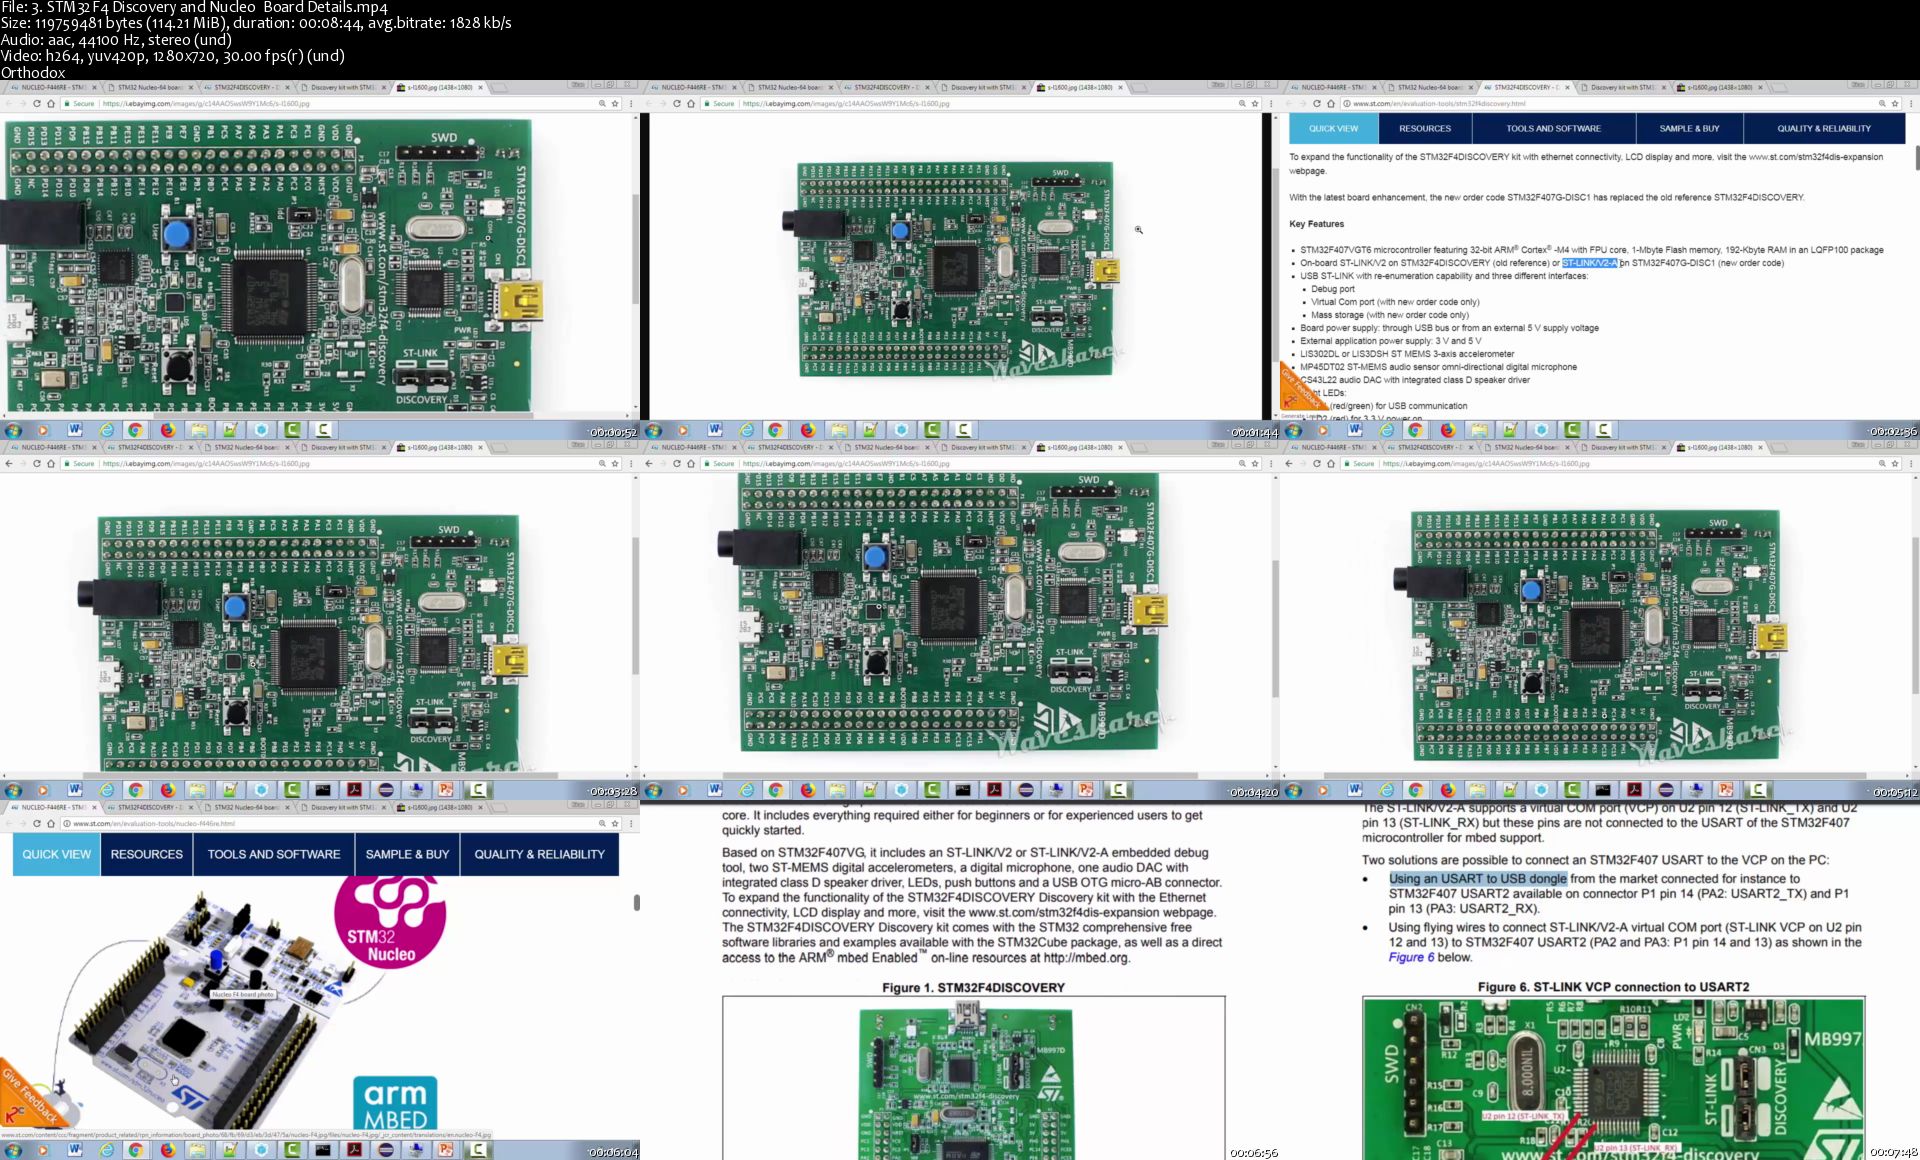
Task: Open Firefox from the 00:05:12 taskbar
Action: point(1448,790)
